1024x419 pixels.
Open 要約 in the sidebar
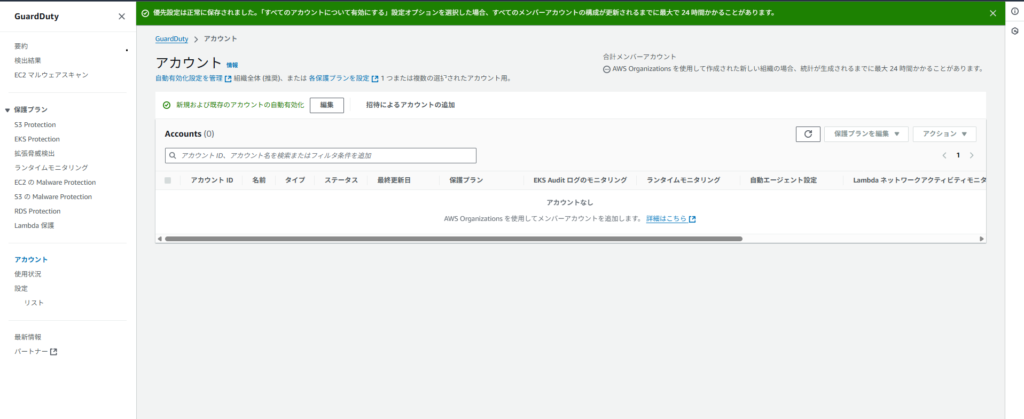click(x=21, y=46)
